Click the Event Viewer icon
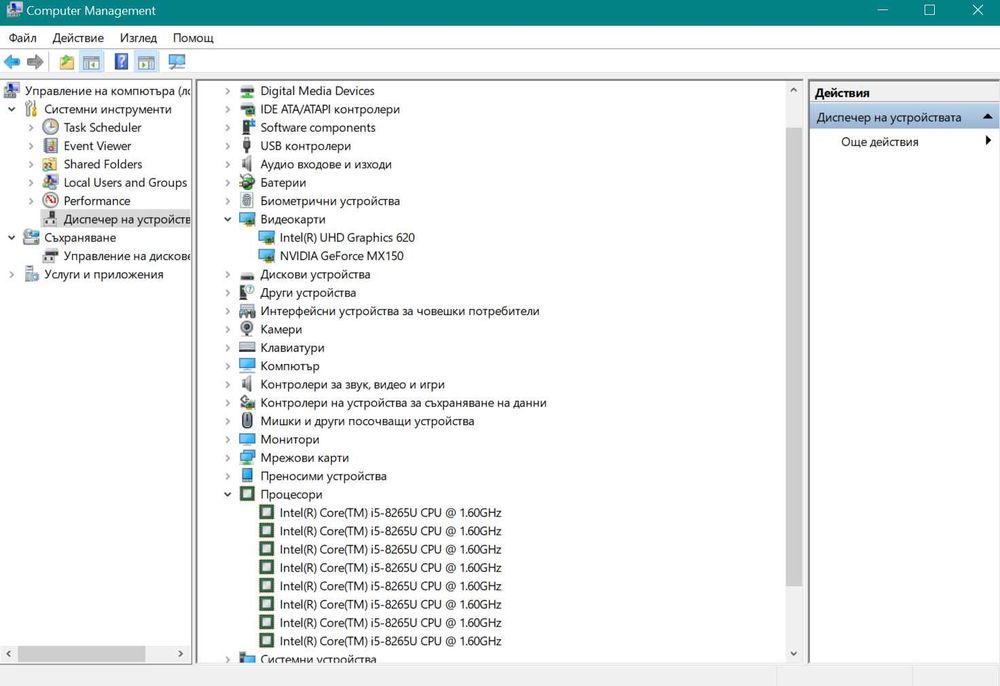This screenshot has width=1000, height=686. coord(50,145)
